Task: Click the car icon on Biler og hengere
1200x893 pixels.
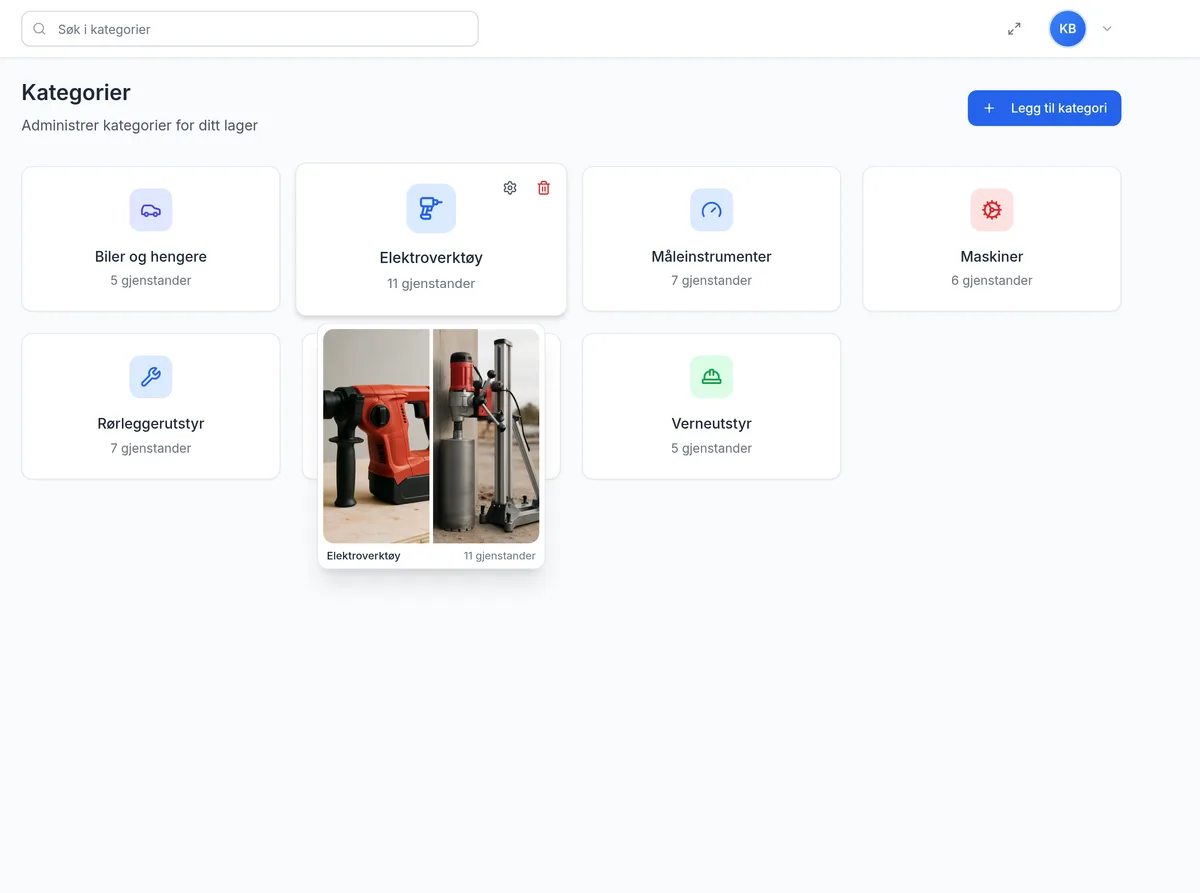Action: pyautogui.click(x=151, y=210)
